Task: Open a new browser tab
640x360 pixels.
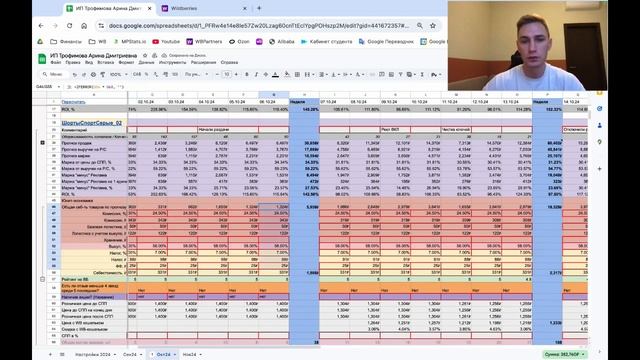Action: 259,8
